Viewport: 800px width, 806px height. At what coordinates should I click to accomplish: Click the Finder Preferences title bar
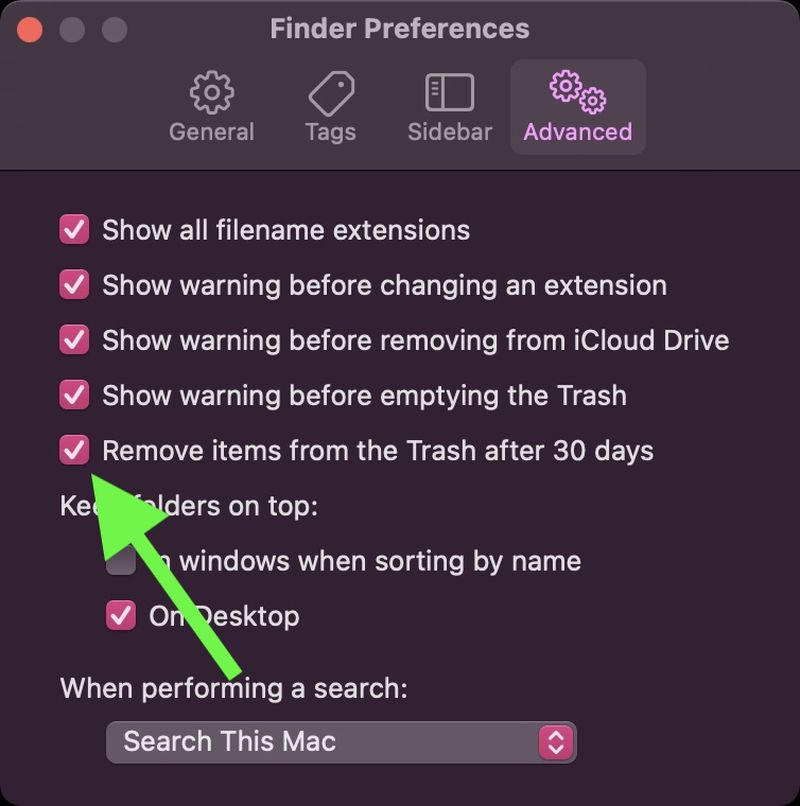coord(400,28)
